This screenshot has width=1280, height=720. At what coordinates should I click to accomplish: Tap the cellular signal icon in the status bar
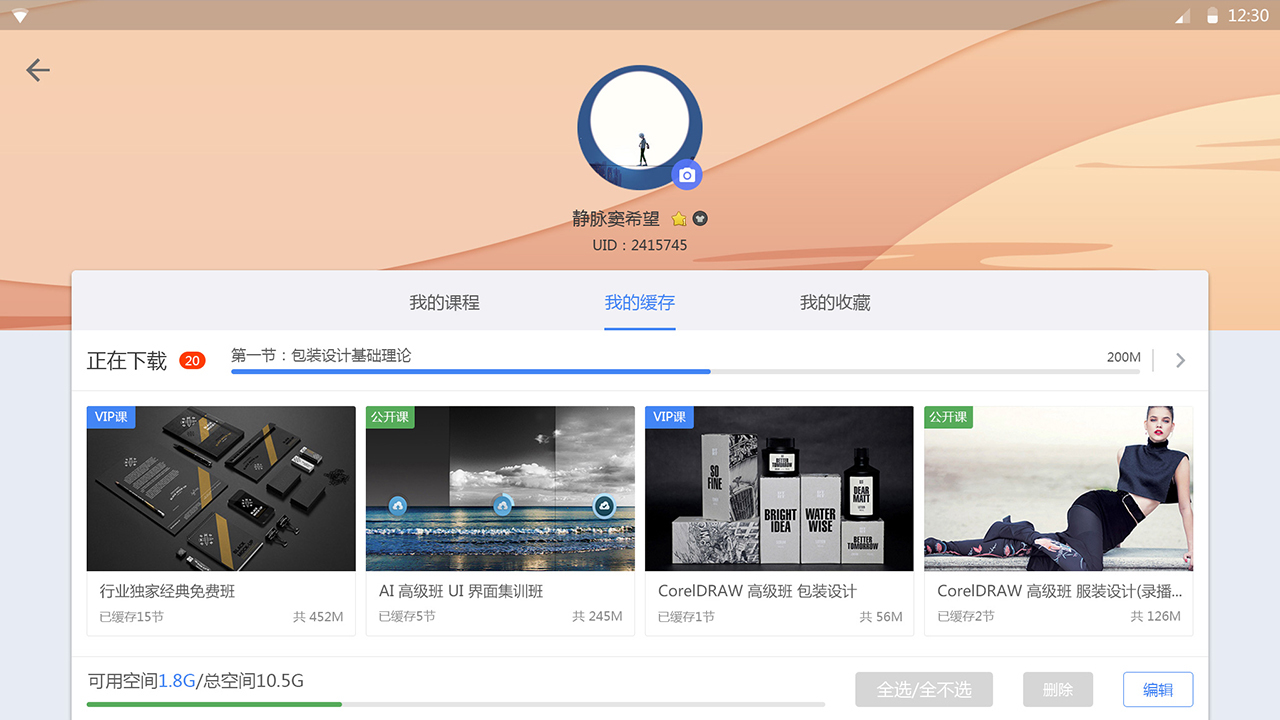pyautogui.click(x=1183, y=16)
